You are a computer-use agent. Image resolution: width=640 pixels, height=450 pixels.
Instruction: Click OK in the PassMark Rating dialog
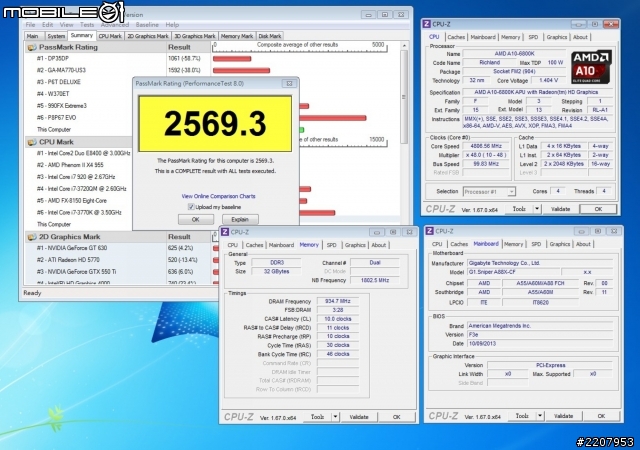(x=196, y=220)
